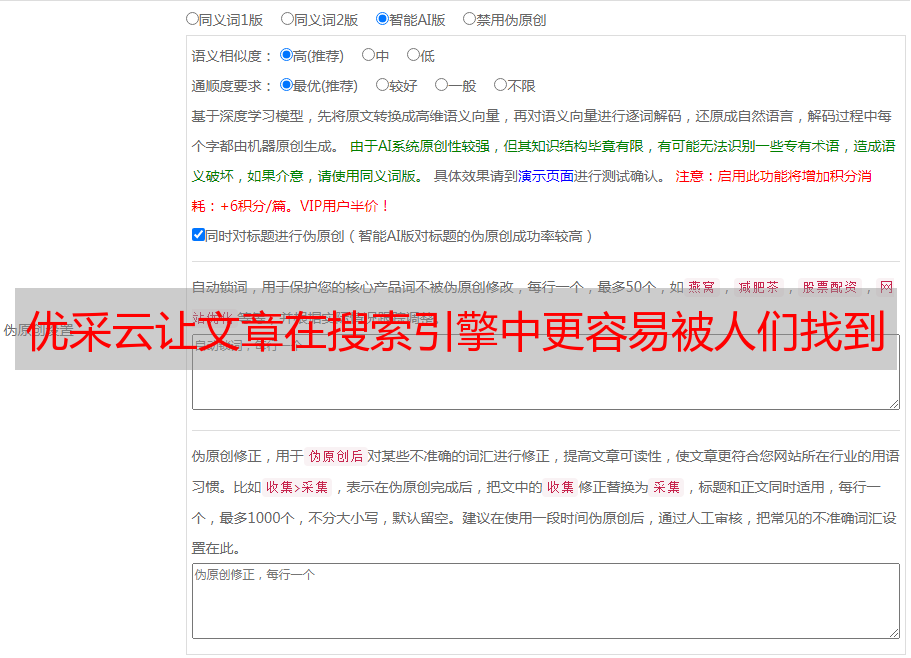Click the 自动锁词 textarea resize handle
911x658 pixels.
(894, 404)
